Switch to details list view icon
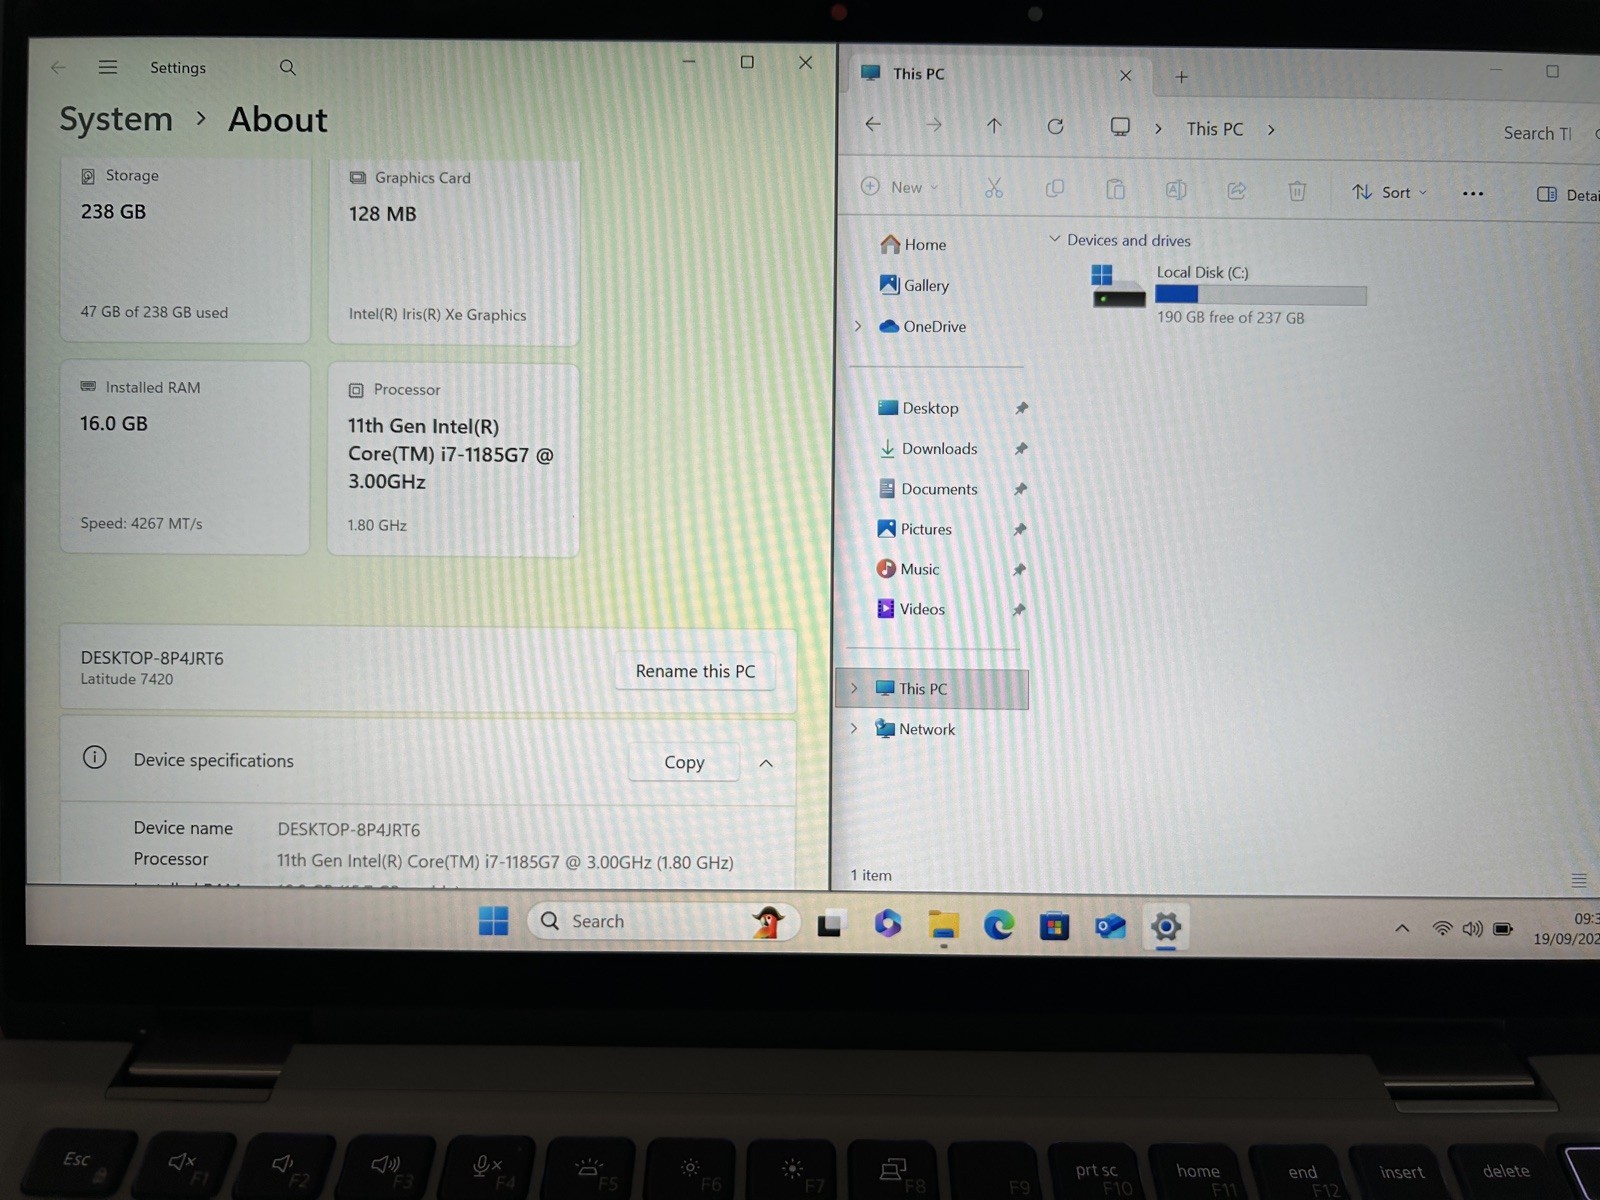 click(x=1579, y=880)
